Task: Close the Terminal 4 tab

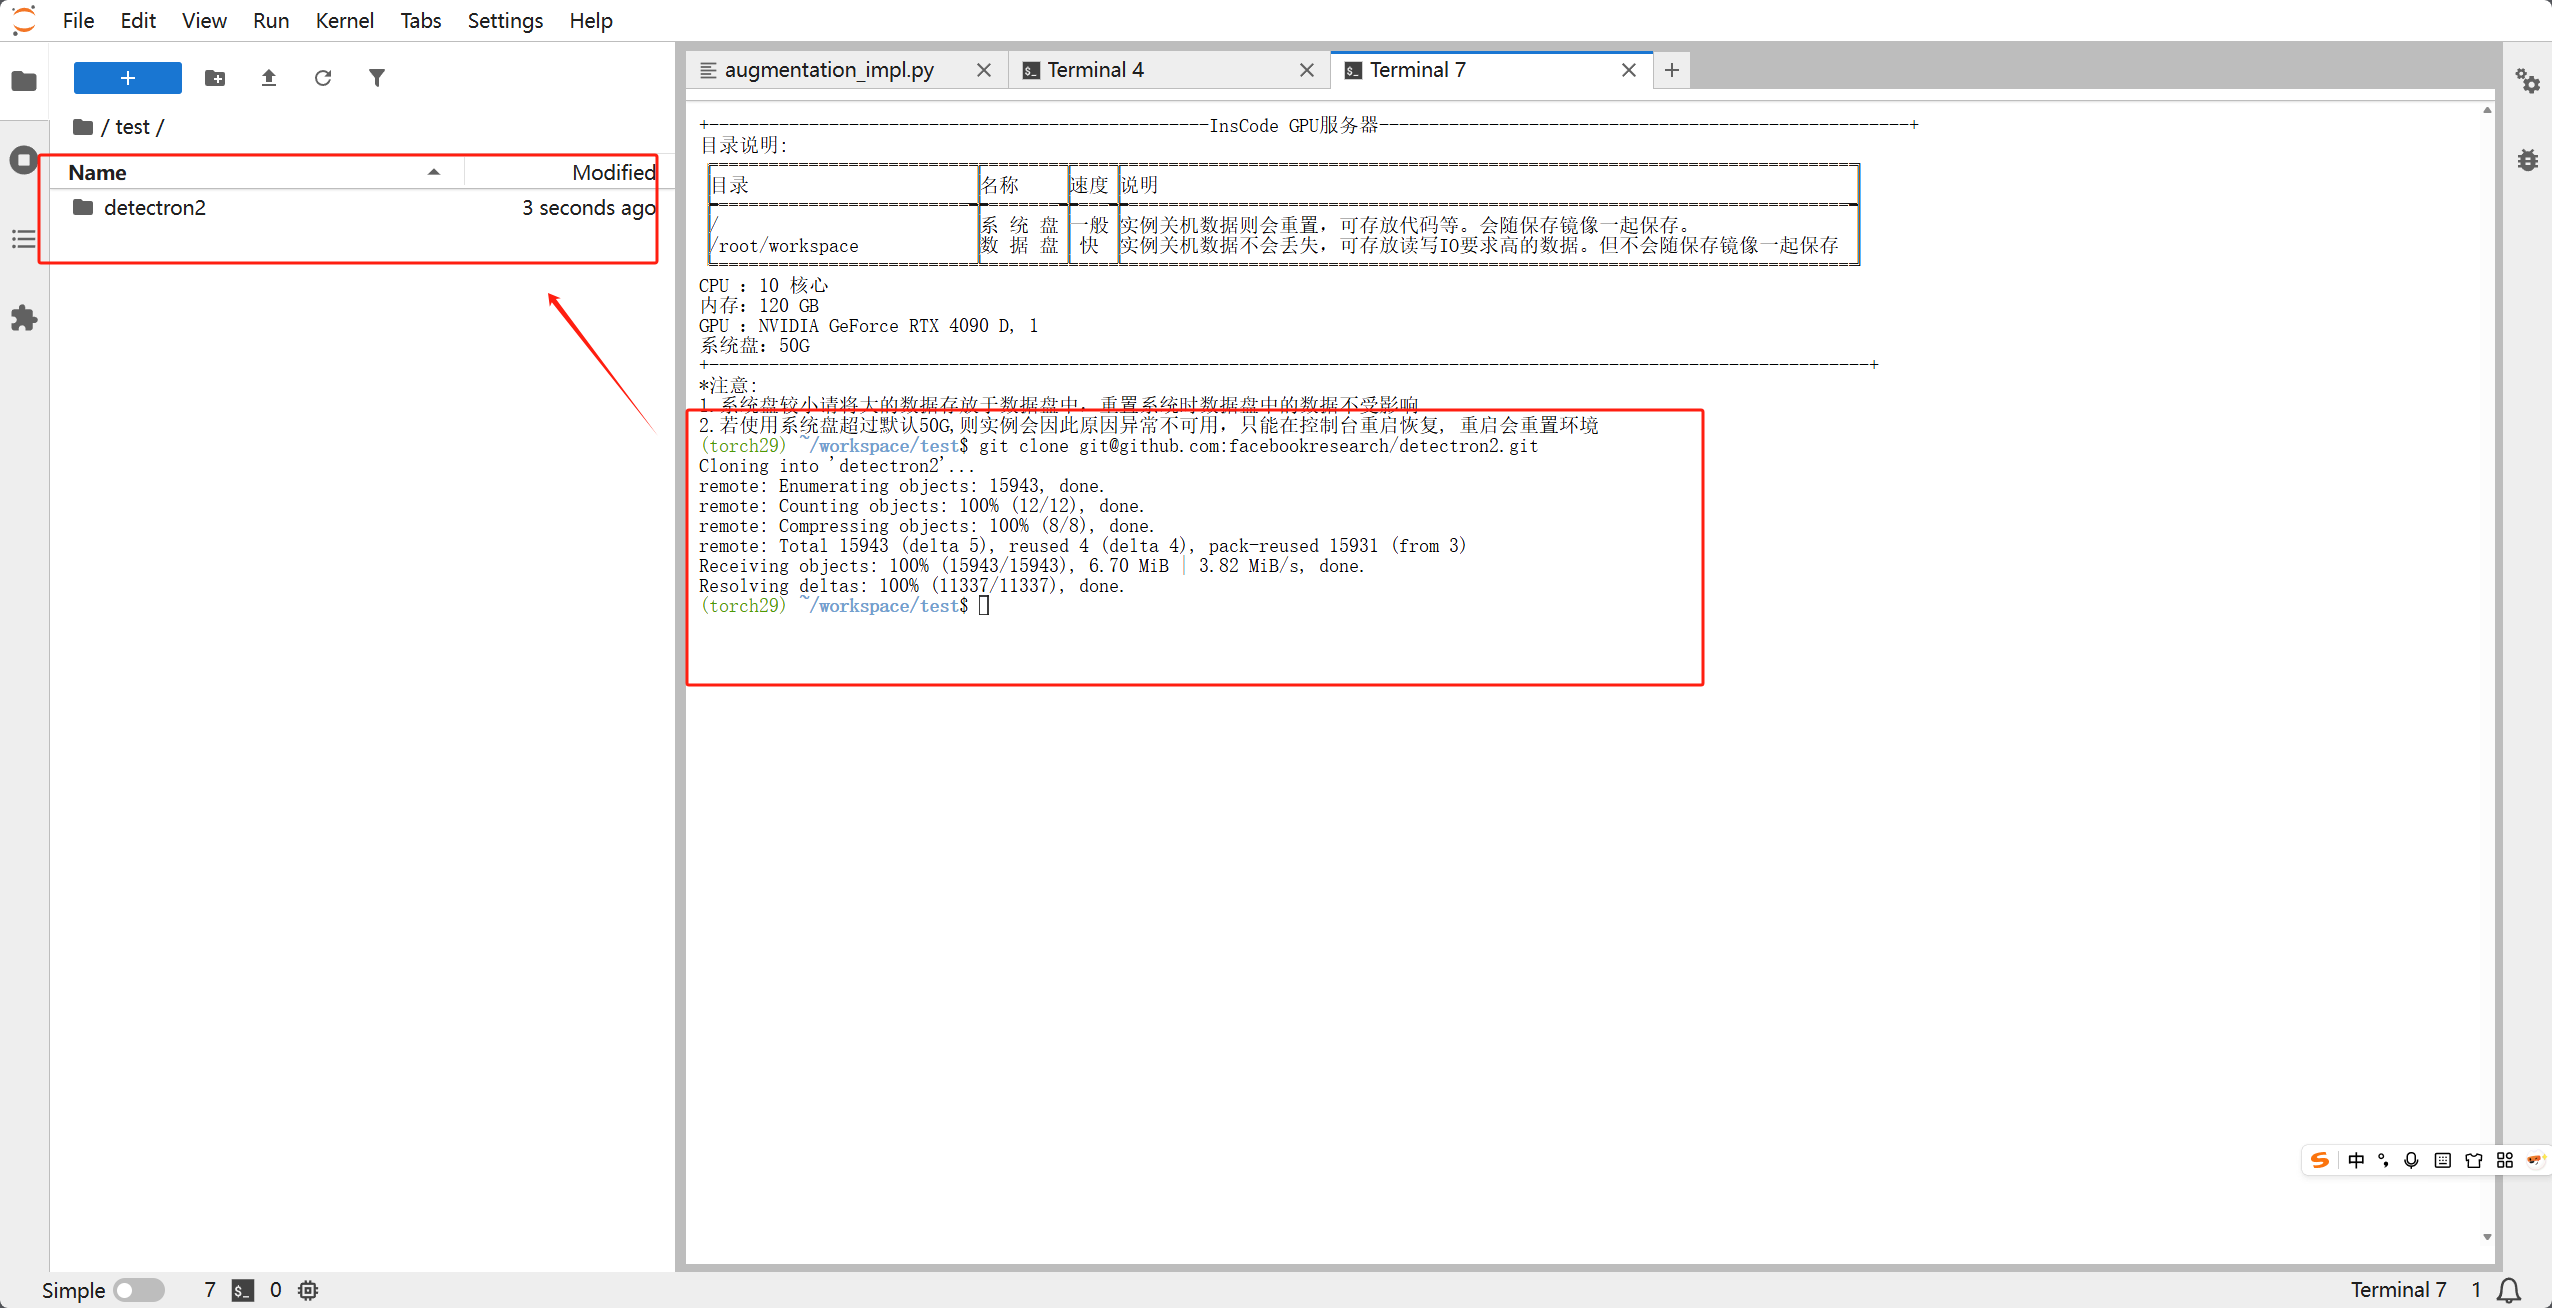Action: point(1307,70)
